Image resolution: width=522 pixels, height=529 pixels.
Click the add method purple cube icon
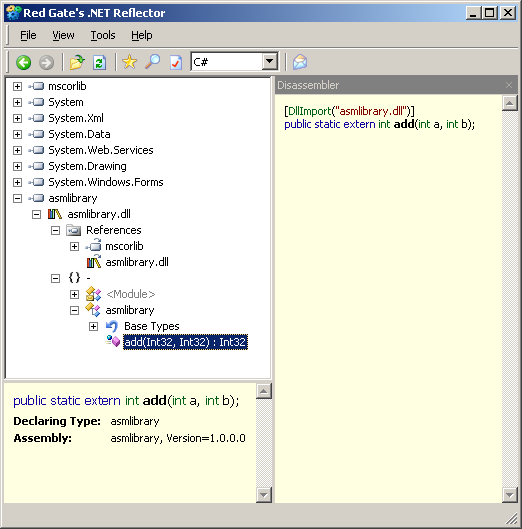pyautogui.click(x=113, y=341)
